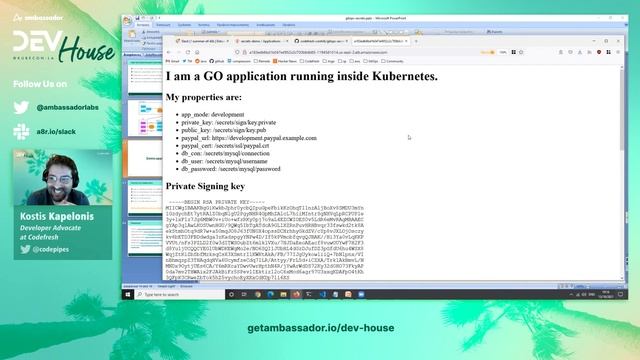
Task: Open PowerPoint Slide Show ribbon tab
Action: point(233,25)
